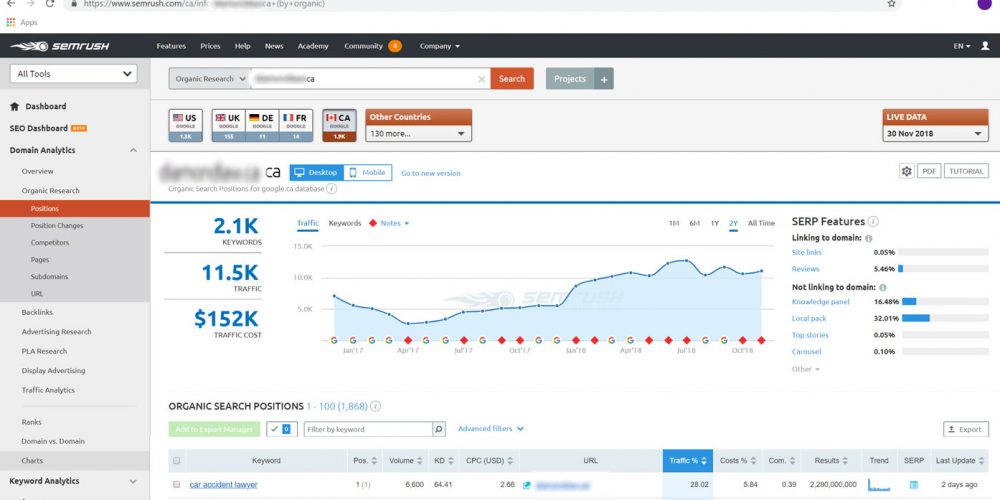The height and width of the screenshot is (500, 1000).
Task: Click the browser reload icon
Action: 50,4
